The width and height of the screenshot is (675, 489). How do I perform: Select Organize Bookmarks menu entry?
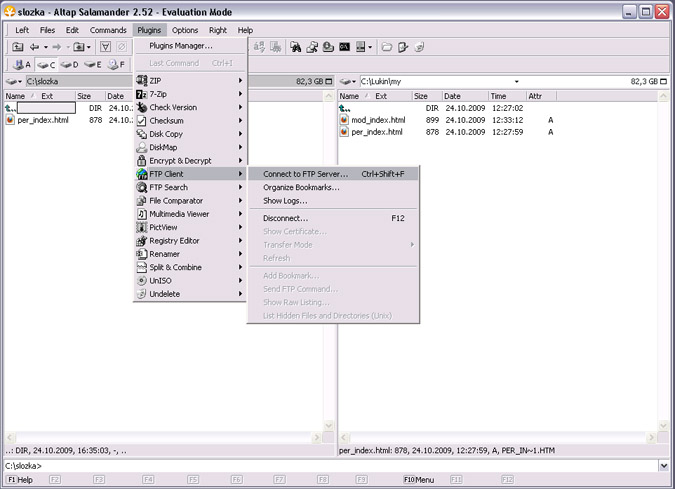[301, 187]
